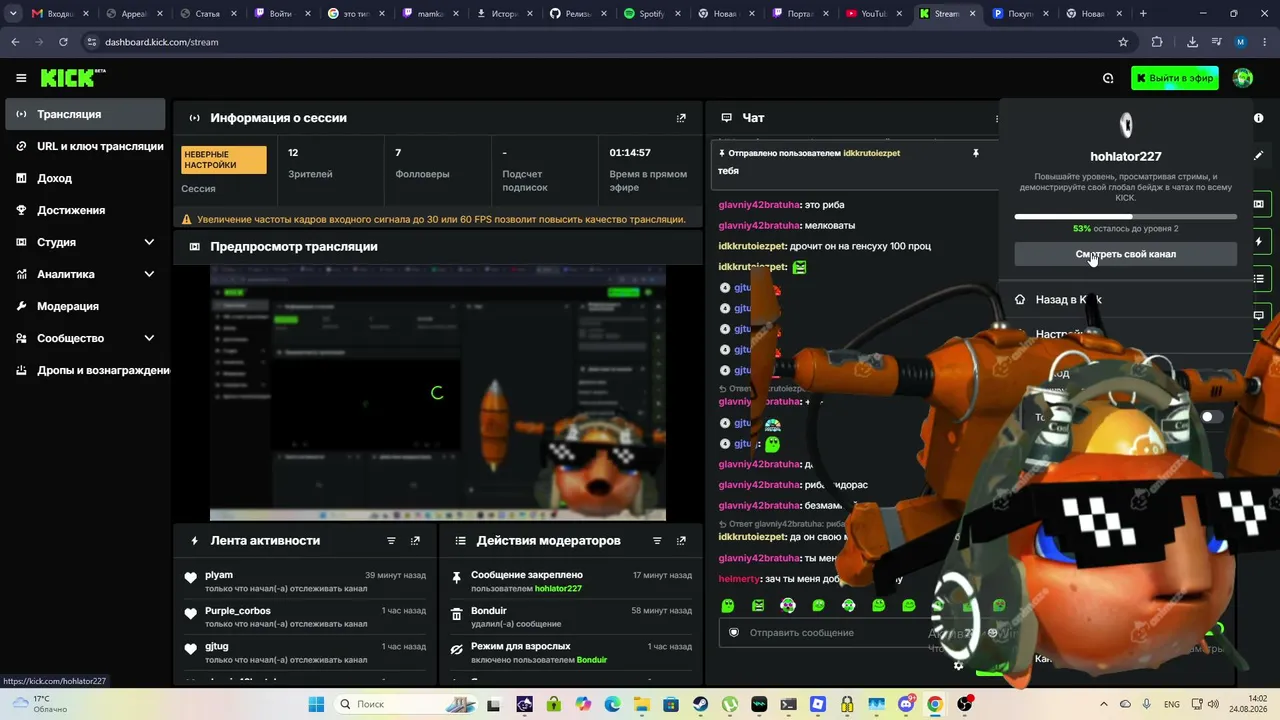The width and height of the screenshot is (1280, 720).
Task: Click the info icon at top right
Action: pos(1258,118)
